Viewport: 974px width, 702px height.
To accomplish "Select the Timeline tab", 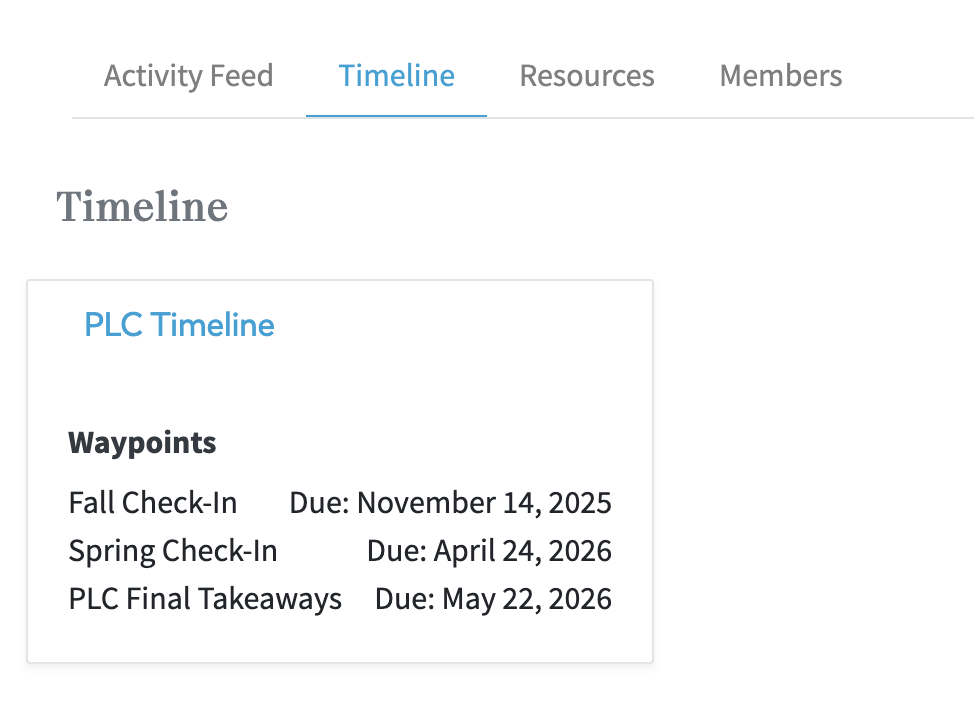I will (x=396, y=75).
